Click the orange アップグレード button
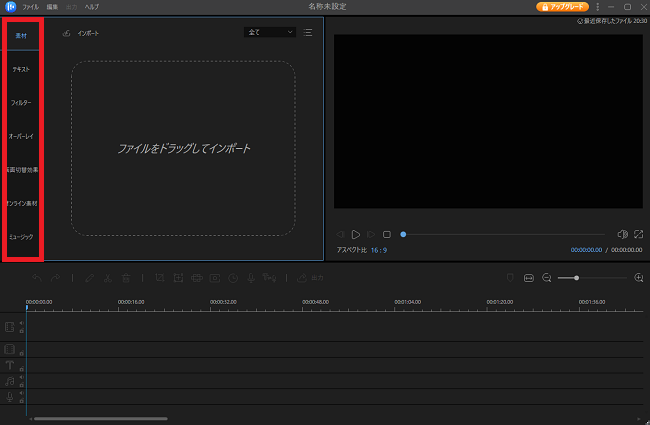 coord(562,7)
